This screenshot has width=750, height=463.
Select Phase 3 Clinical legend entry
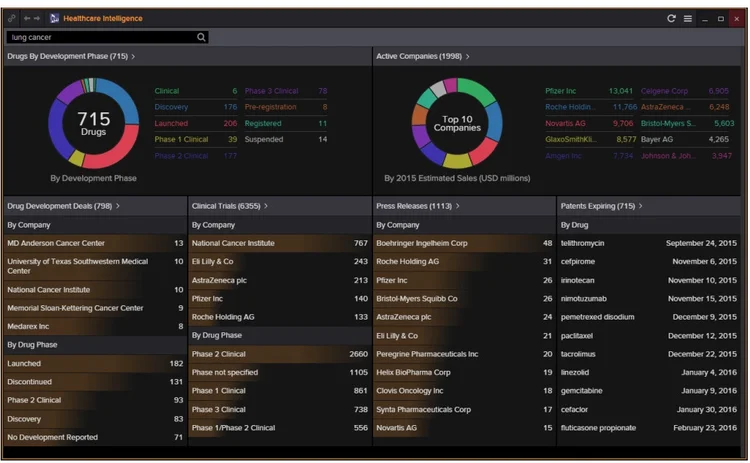[x=286, y=91]
